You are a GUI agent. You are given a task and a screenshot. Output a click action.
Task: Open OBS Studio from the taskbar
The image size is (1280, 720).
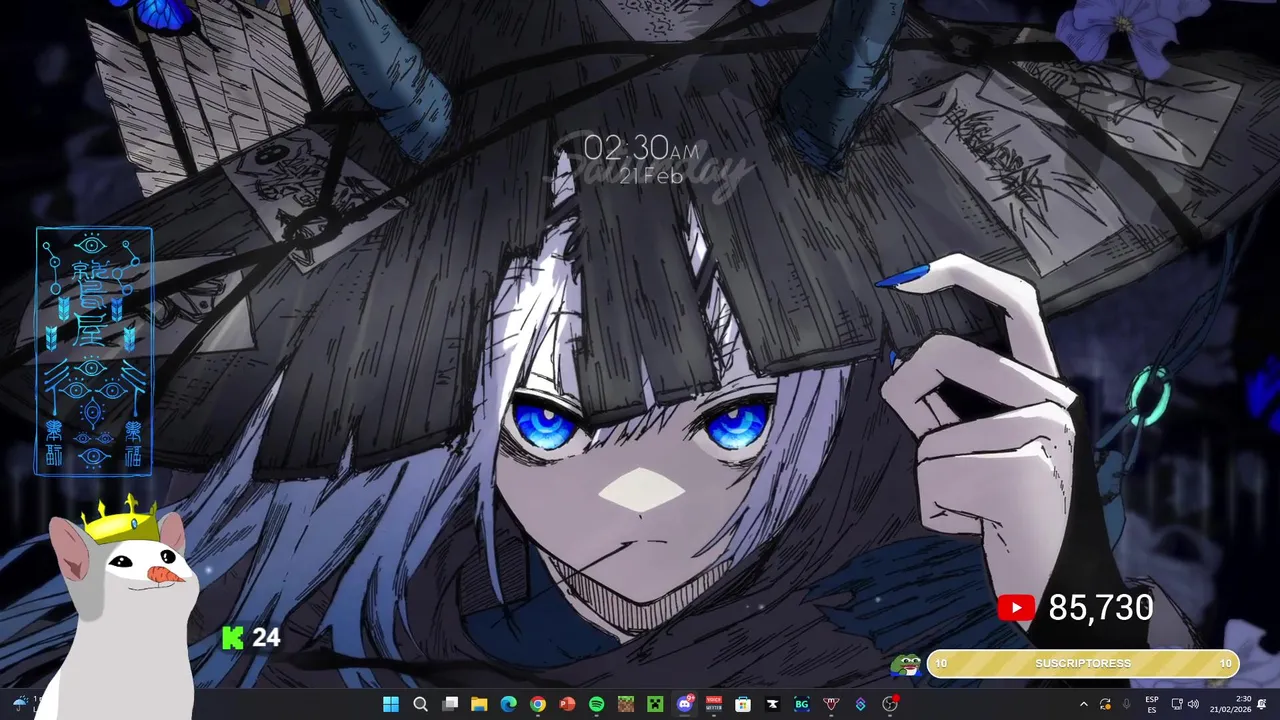pos(890,704)
